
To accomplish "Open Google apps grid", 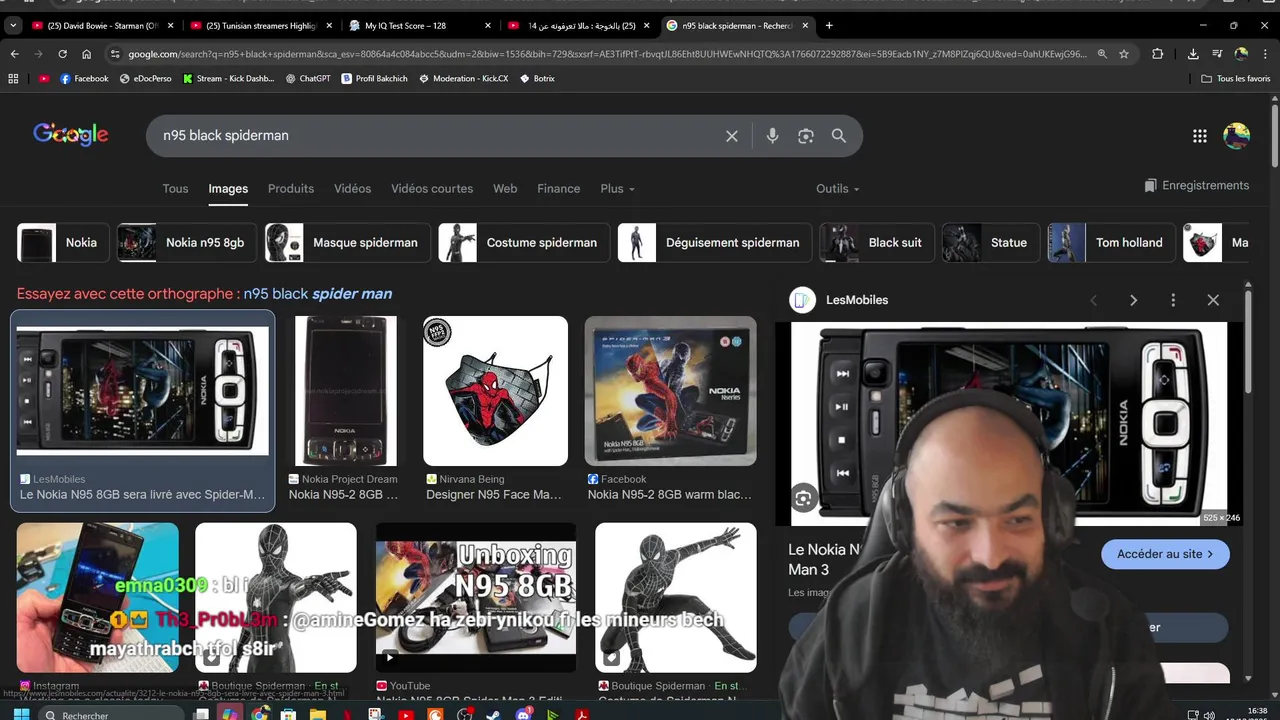I will pyautogui.click(x=1200, y=136).
